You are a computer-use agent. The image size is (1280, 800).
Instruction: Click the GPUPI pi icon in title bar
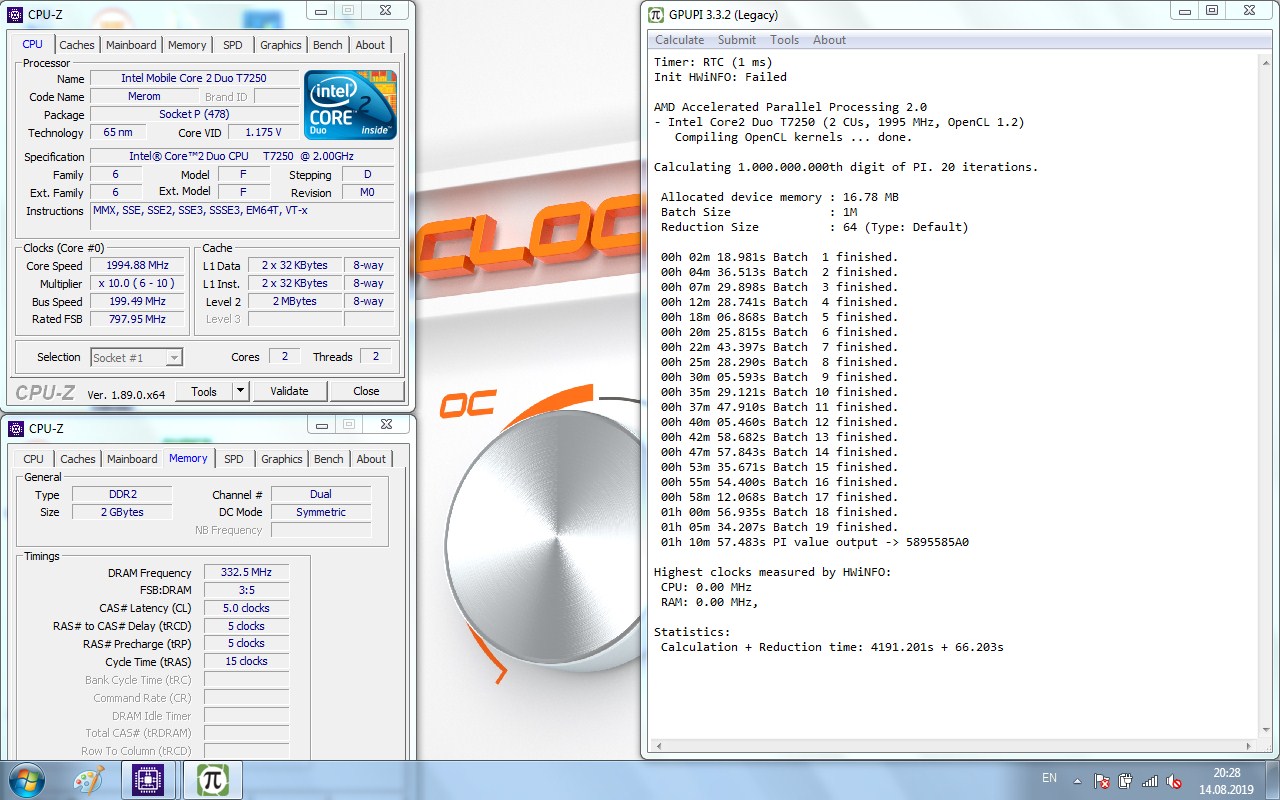tap(656, 14)
